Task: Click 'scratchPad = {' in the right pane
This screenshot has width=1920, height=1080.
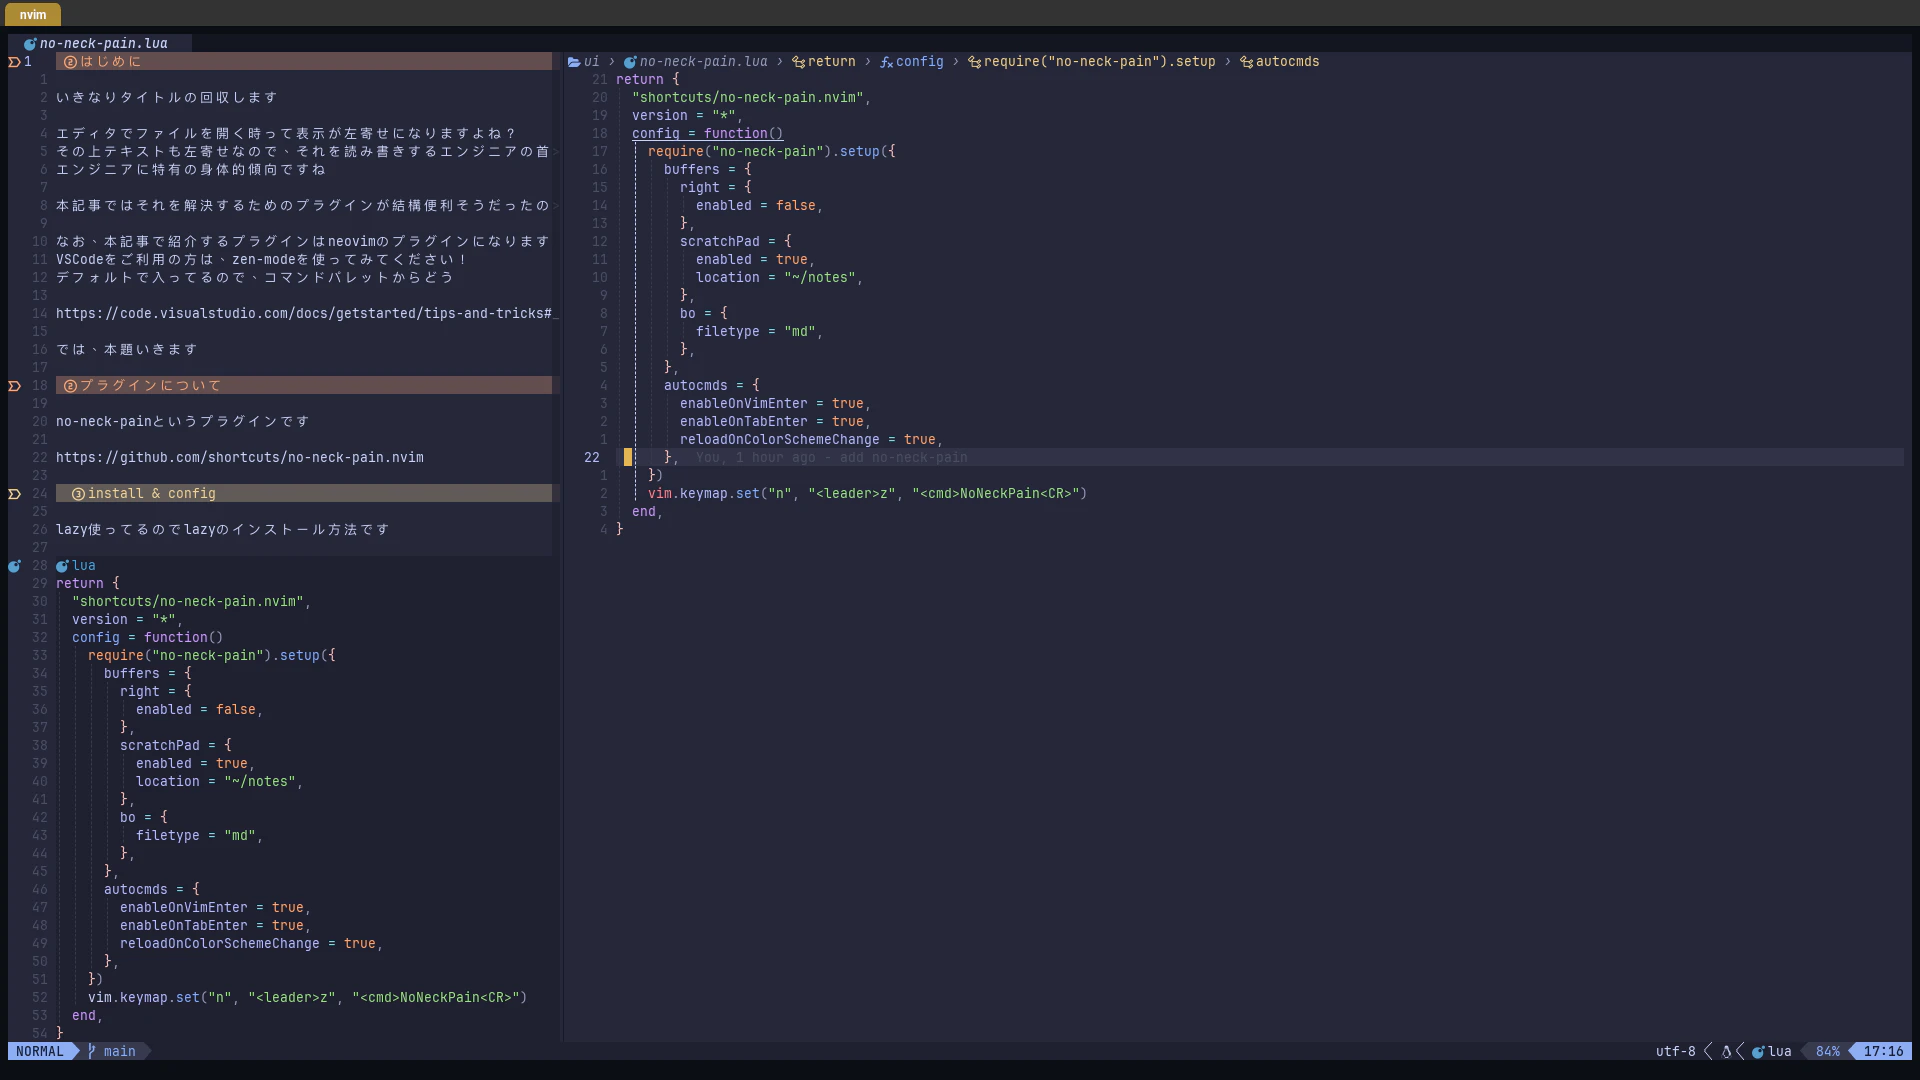Action: pos(736,242)
